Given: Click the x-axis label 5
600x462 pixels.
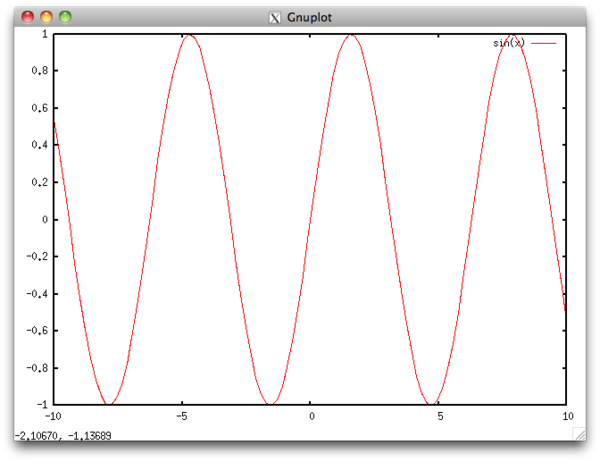Looking at the screenshot, I should click(440, 416).
